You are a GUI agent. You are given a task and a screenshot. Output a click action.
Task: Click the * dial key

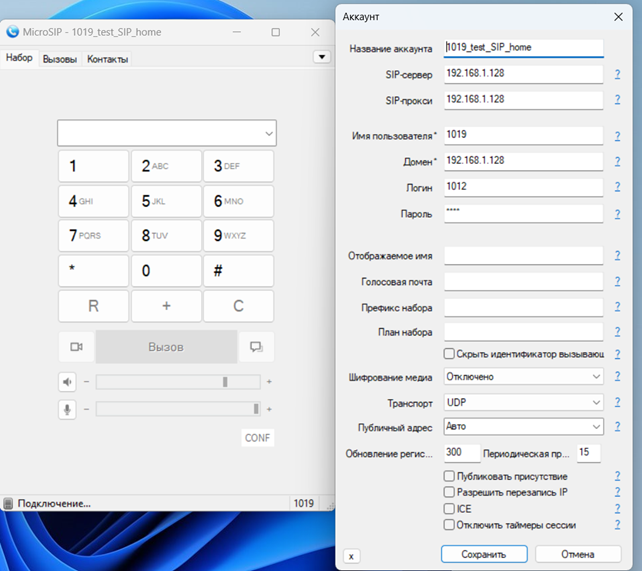[93, 271]
